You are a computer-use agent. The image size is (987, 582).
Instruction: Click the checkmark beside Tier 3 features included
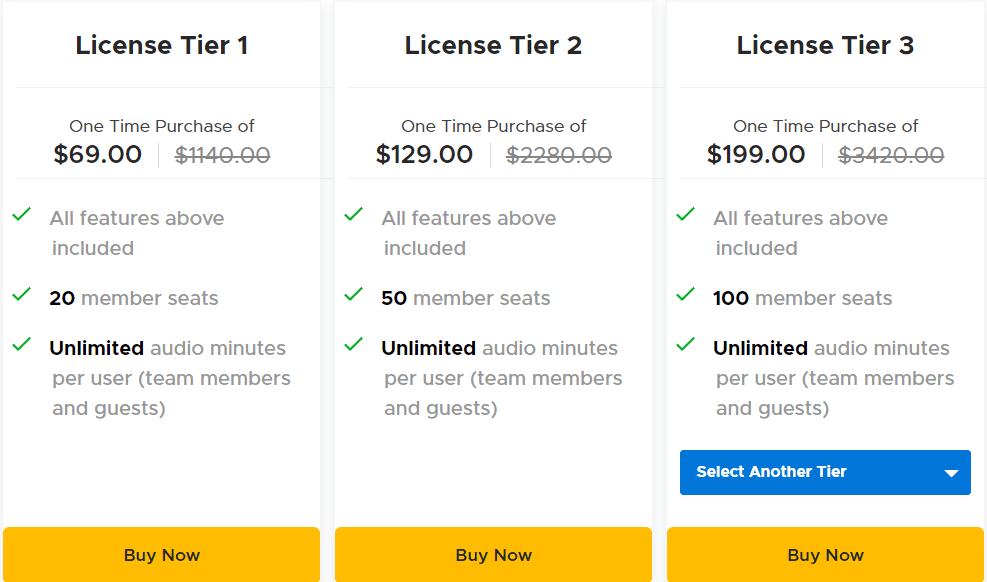tap(686, 213)
